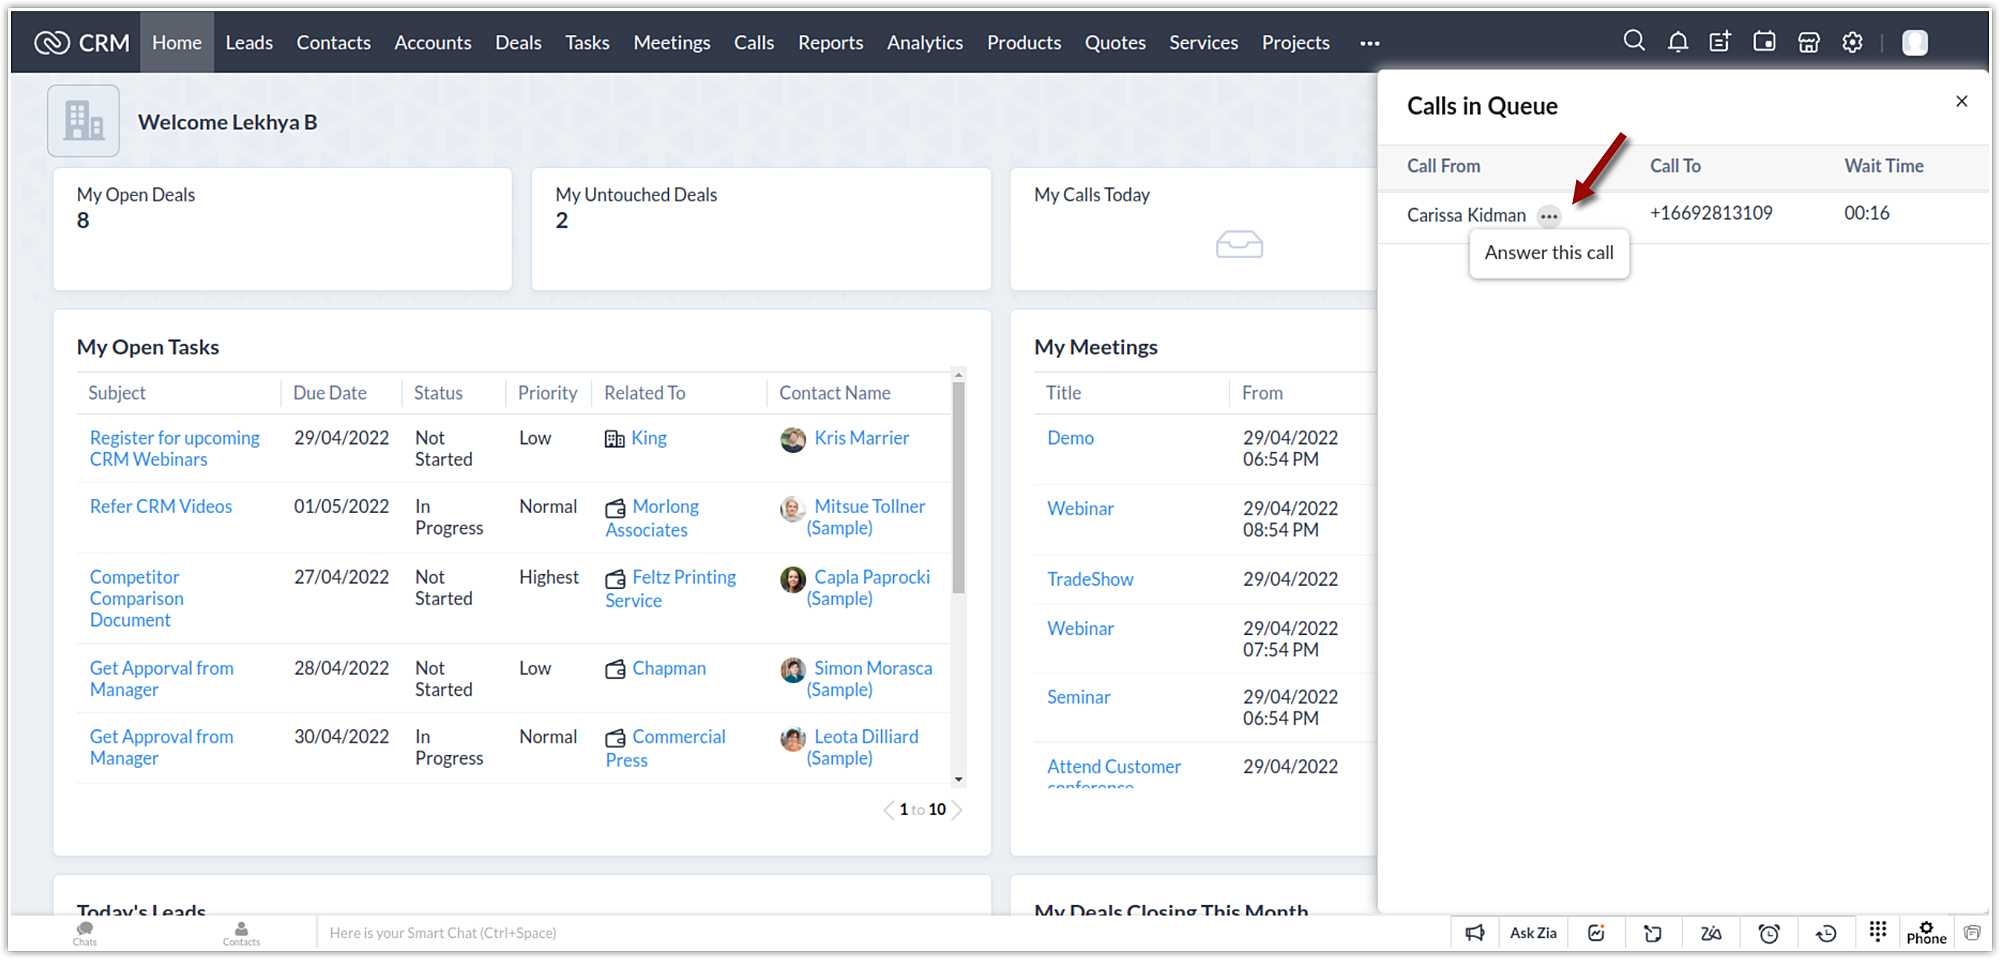
Task: Open the dial pad icon
Action: tap(1878, 931)
